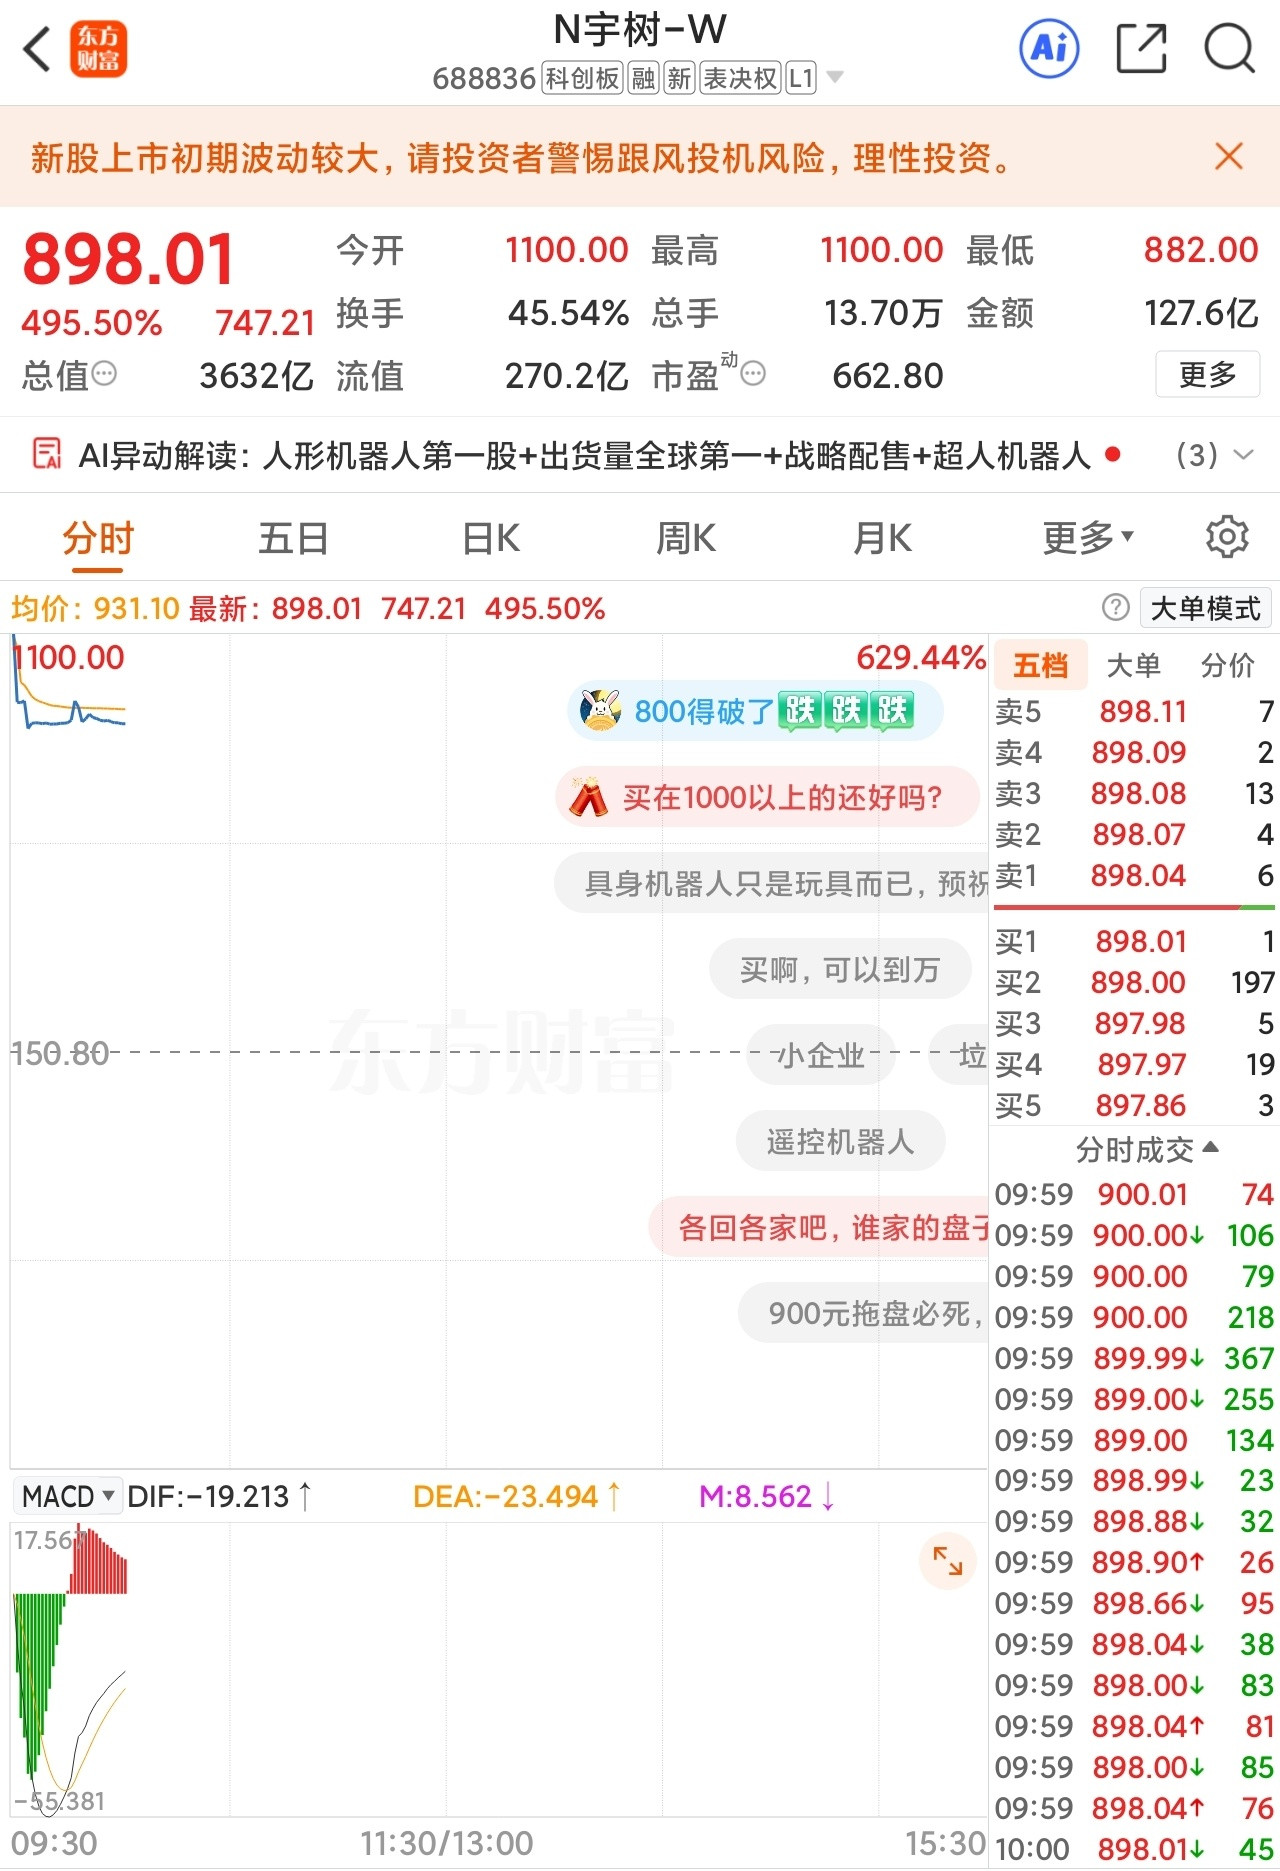Tap the 遥控机器人 comment bubble
This screenshot has width=1280, height=1871.
click(840, 1141)
